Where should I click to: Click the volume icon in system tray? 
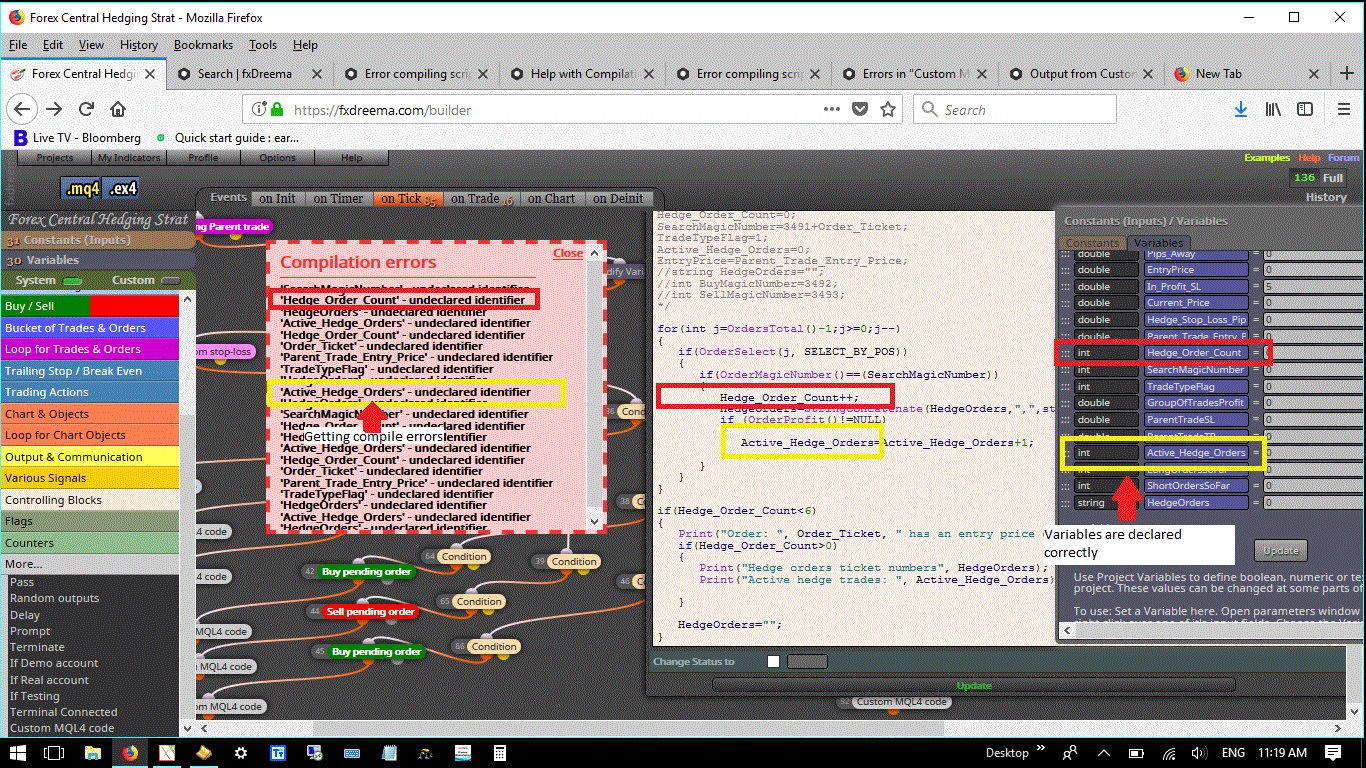(1198, 752)
